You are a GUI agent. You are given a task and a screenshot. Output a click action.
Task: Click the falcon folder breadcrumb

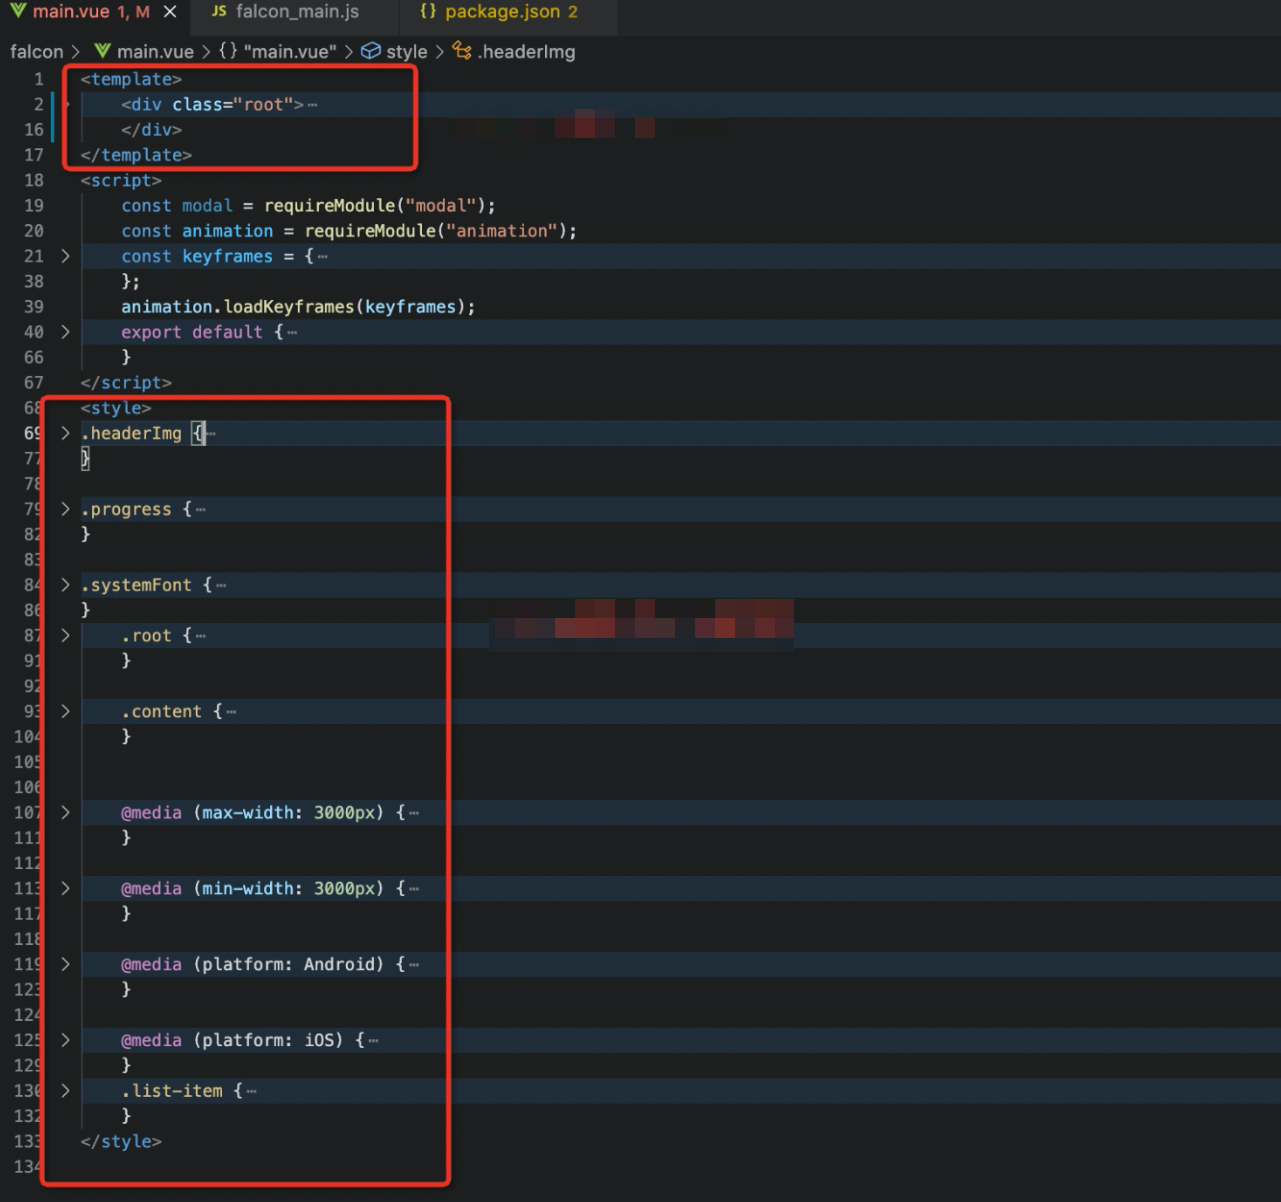click(x=36, y=52)
